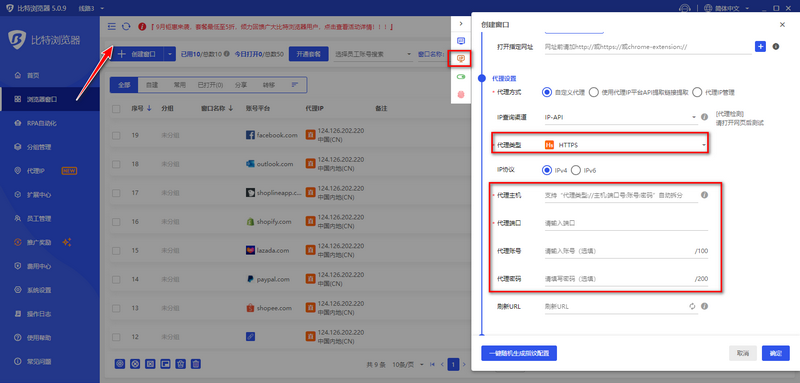Click the paypal.com platform icon
Viewport: 800px width, 383px height.
(x=250, y=279)
